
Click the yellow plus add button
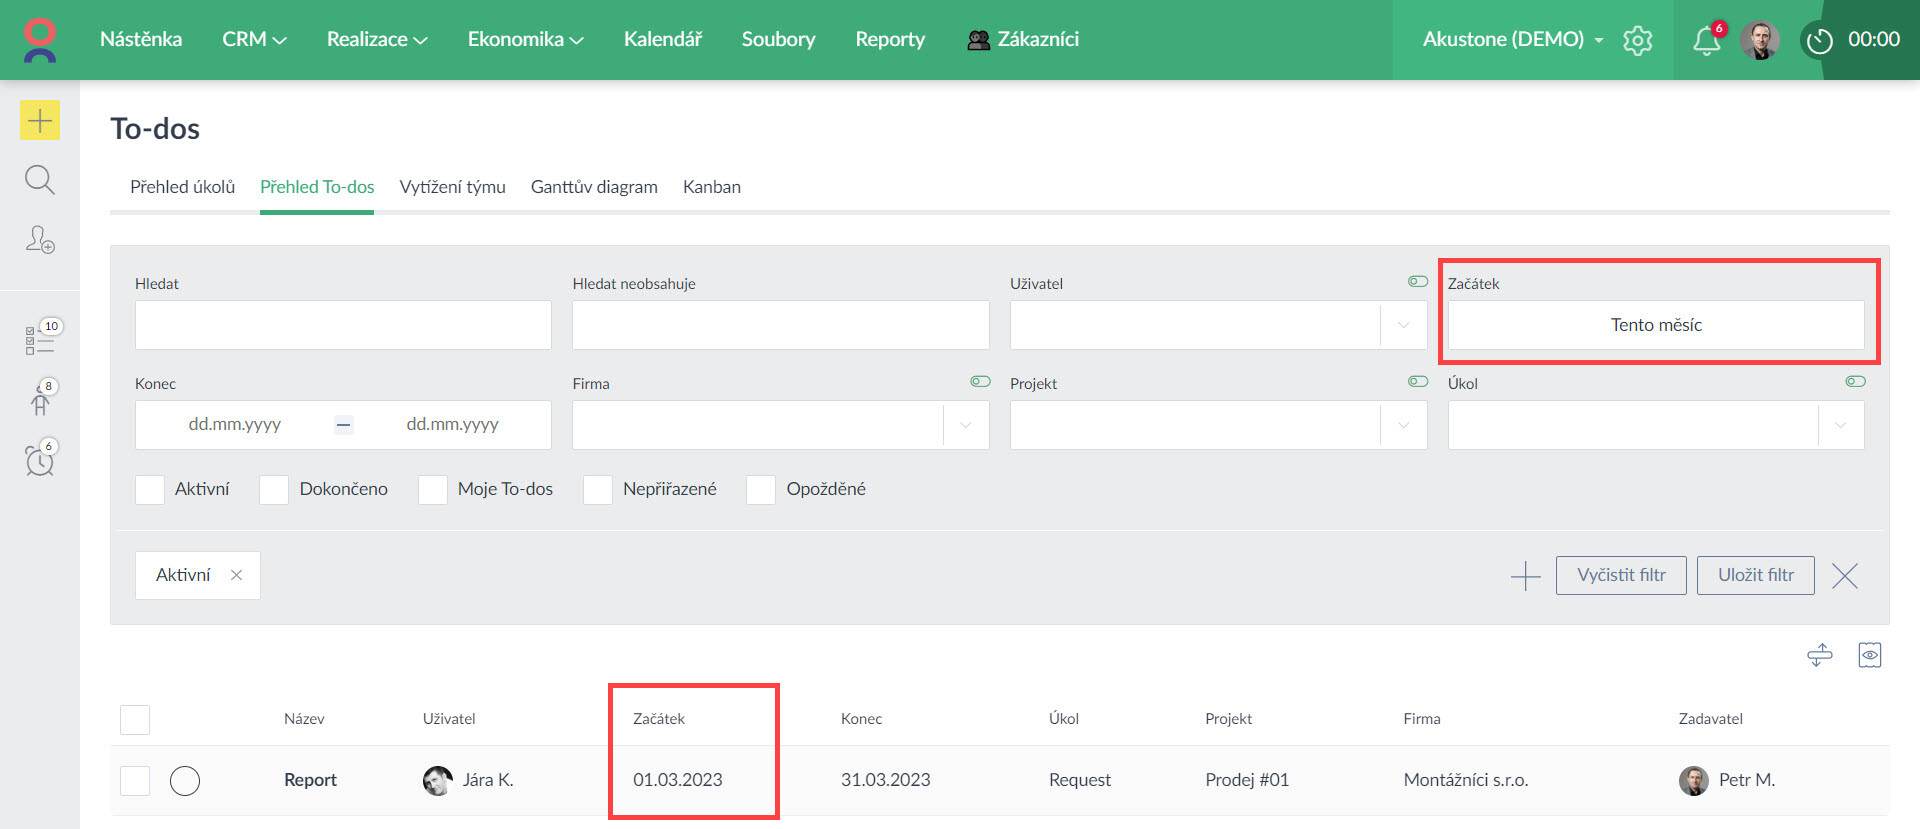click(40, 121)
